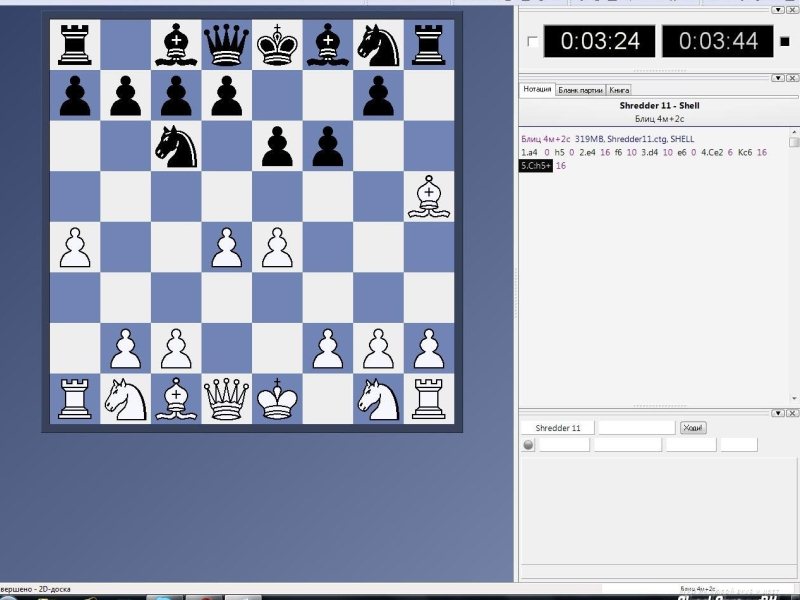The width and height of the screenshot is (800, 600).
Task: Select the white knight on b1
Action: pos(125,399)
